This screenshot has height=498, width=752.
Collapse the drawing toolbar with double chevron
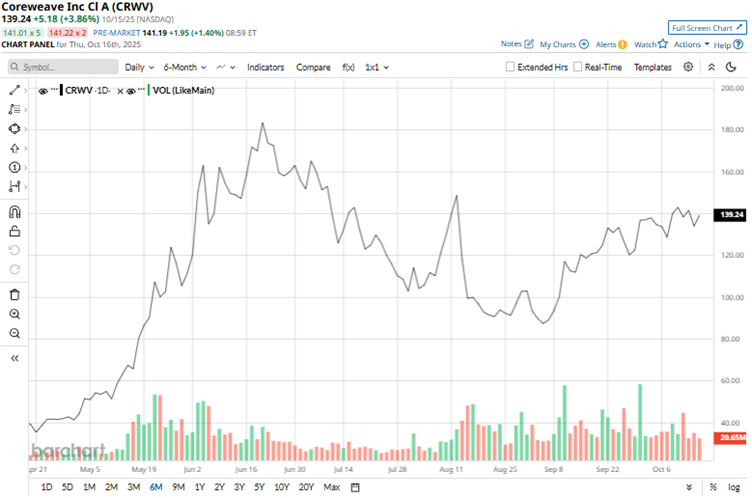(x=15, y=358)
